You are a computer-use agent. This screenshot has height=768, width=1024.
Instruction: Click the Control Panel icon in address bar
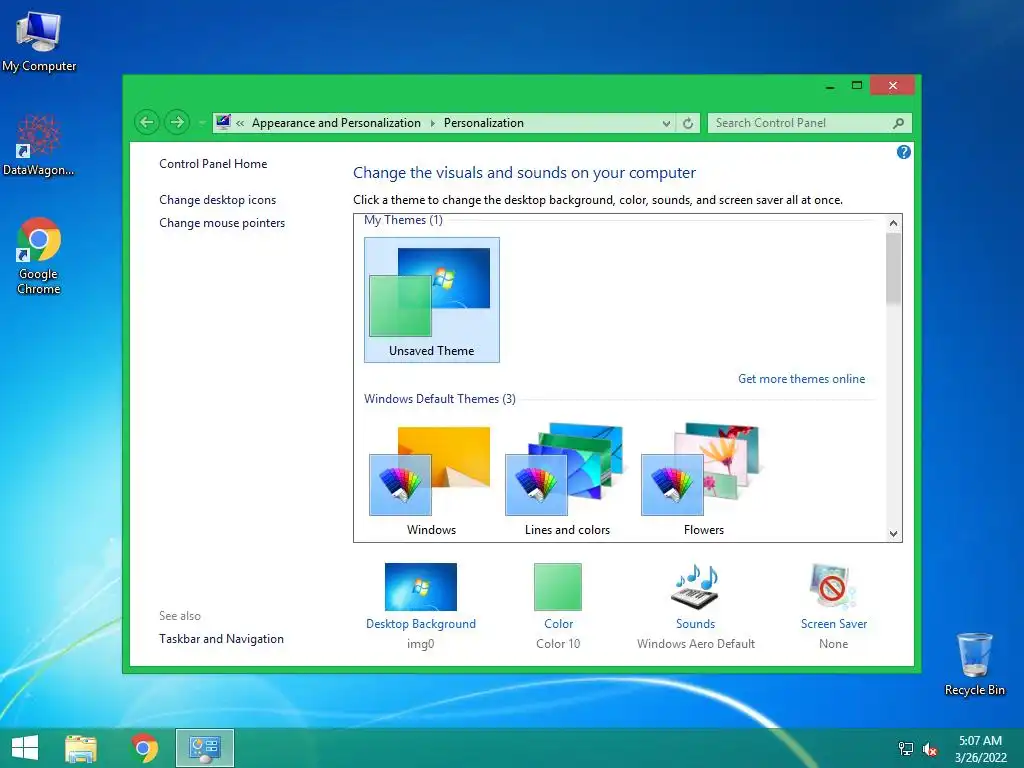223,122
